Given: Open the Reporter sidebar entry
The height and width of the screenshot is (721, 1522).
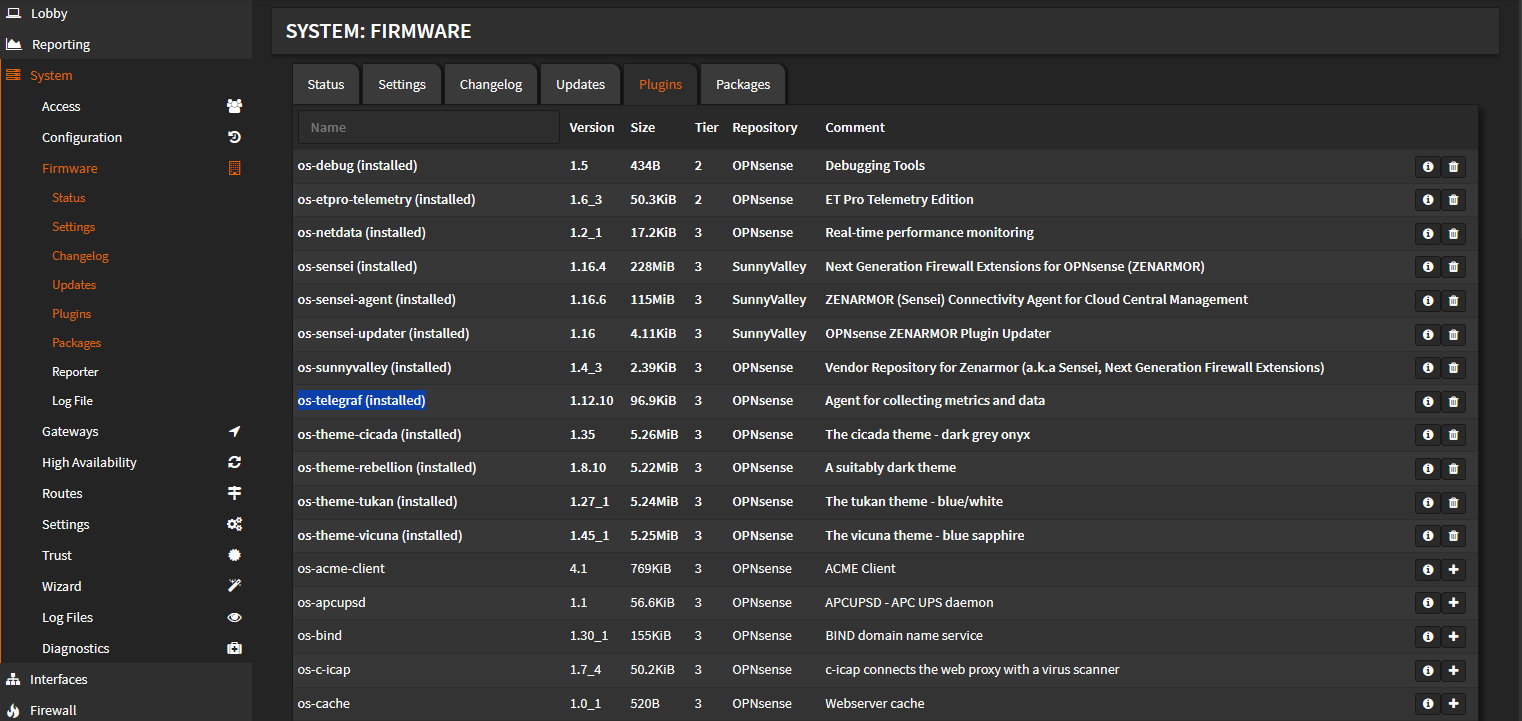Looking at the screenshot, I should pyautogui.click(x=75, y=372).
